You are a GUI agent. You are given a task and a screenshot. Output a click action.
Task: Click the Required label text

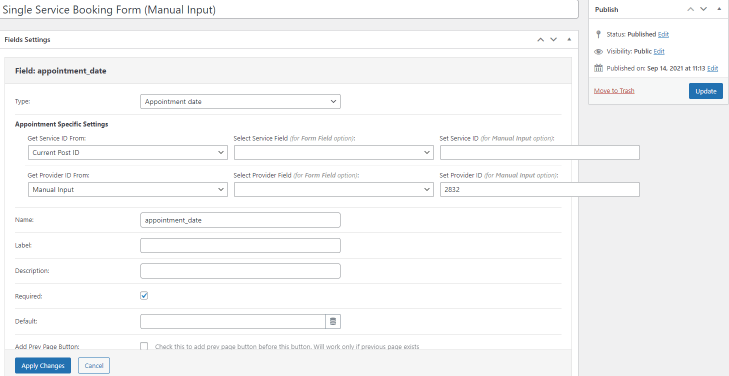click(28, 296)
